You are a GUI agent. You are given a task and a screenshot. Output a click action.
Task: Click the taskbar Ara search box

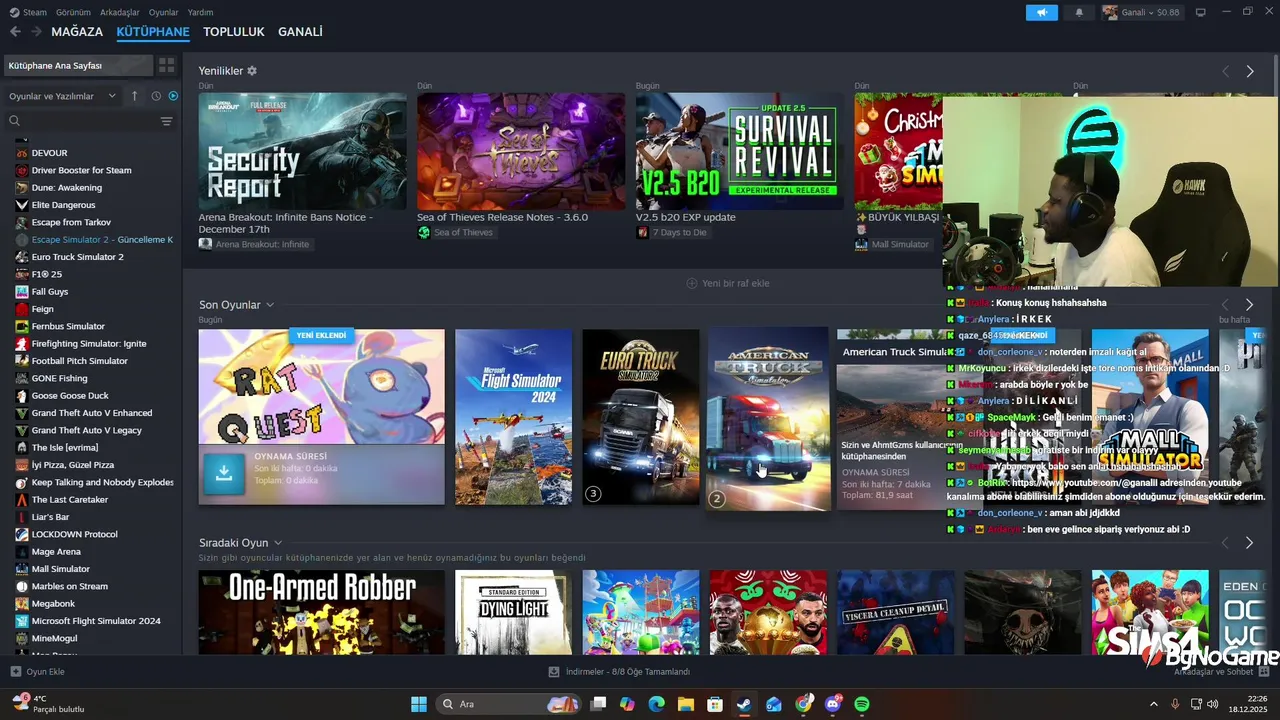(508, 704)
